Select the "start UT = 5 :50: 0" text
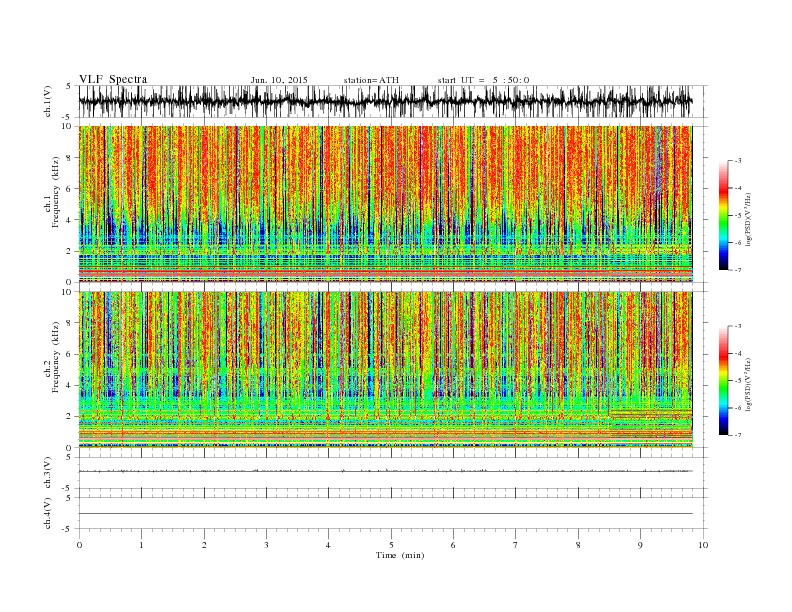792x612 pixels. point(483,80)
